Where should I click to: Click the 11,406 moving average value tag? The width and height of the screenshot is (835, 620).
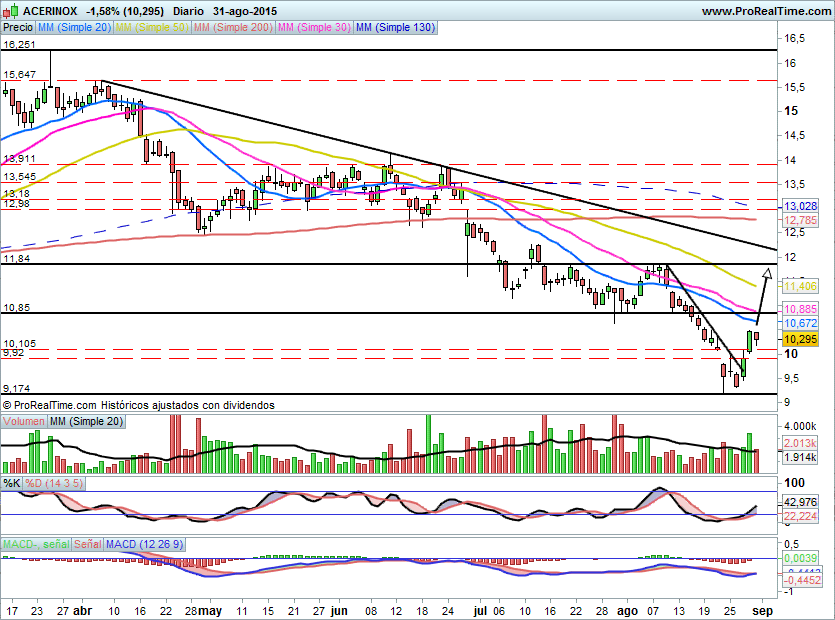[x=800, y=287]
